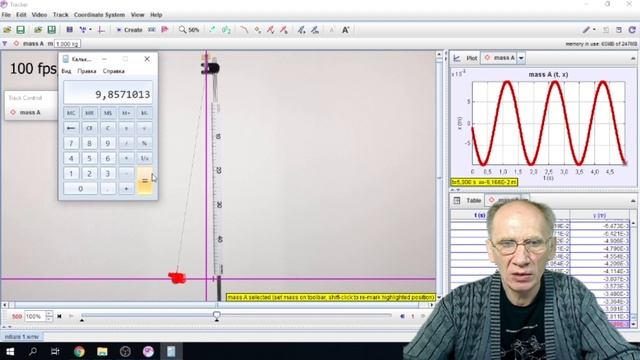This screenshot has height=360, width=640.
Task: Click the Save tab as icon
Action: (x=52, y=30)
